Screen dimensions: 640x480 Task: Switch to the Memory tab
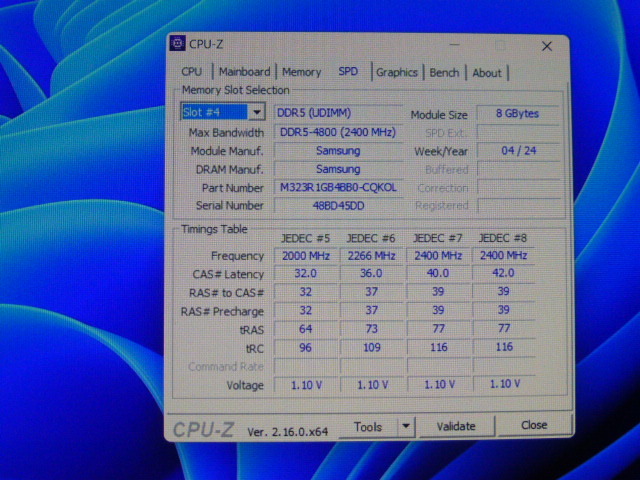coord(302,72)
